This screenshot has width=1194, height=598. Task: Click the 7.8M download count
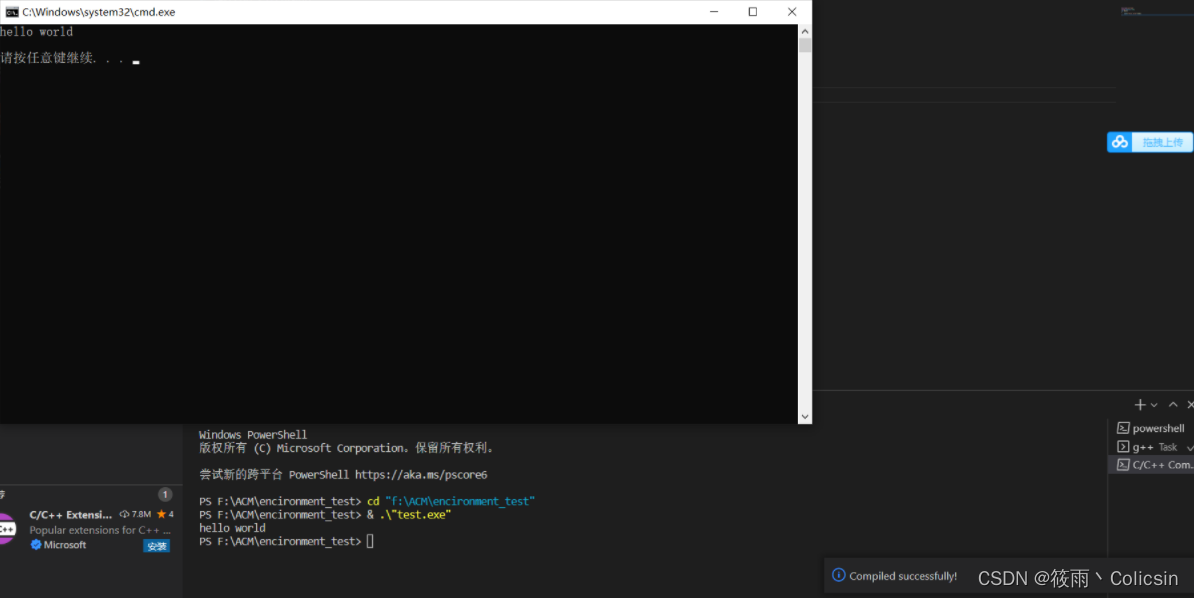141,514
